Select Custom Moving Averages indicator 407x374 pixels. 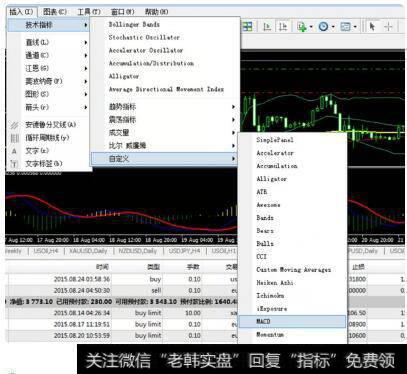click(292, 270)
